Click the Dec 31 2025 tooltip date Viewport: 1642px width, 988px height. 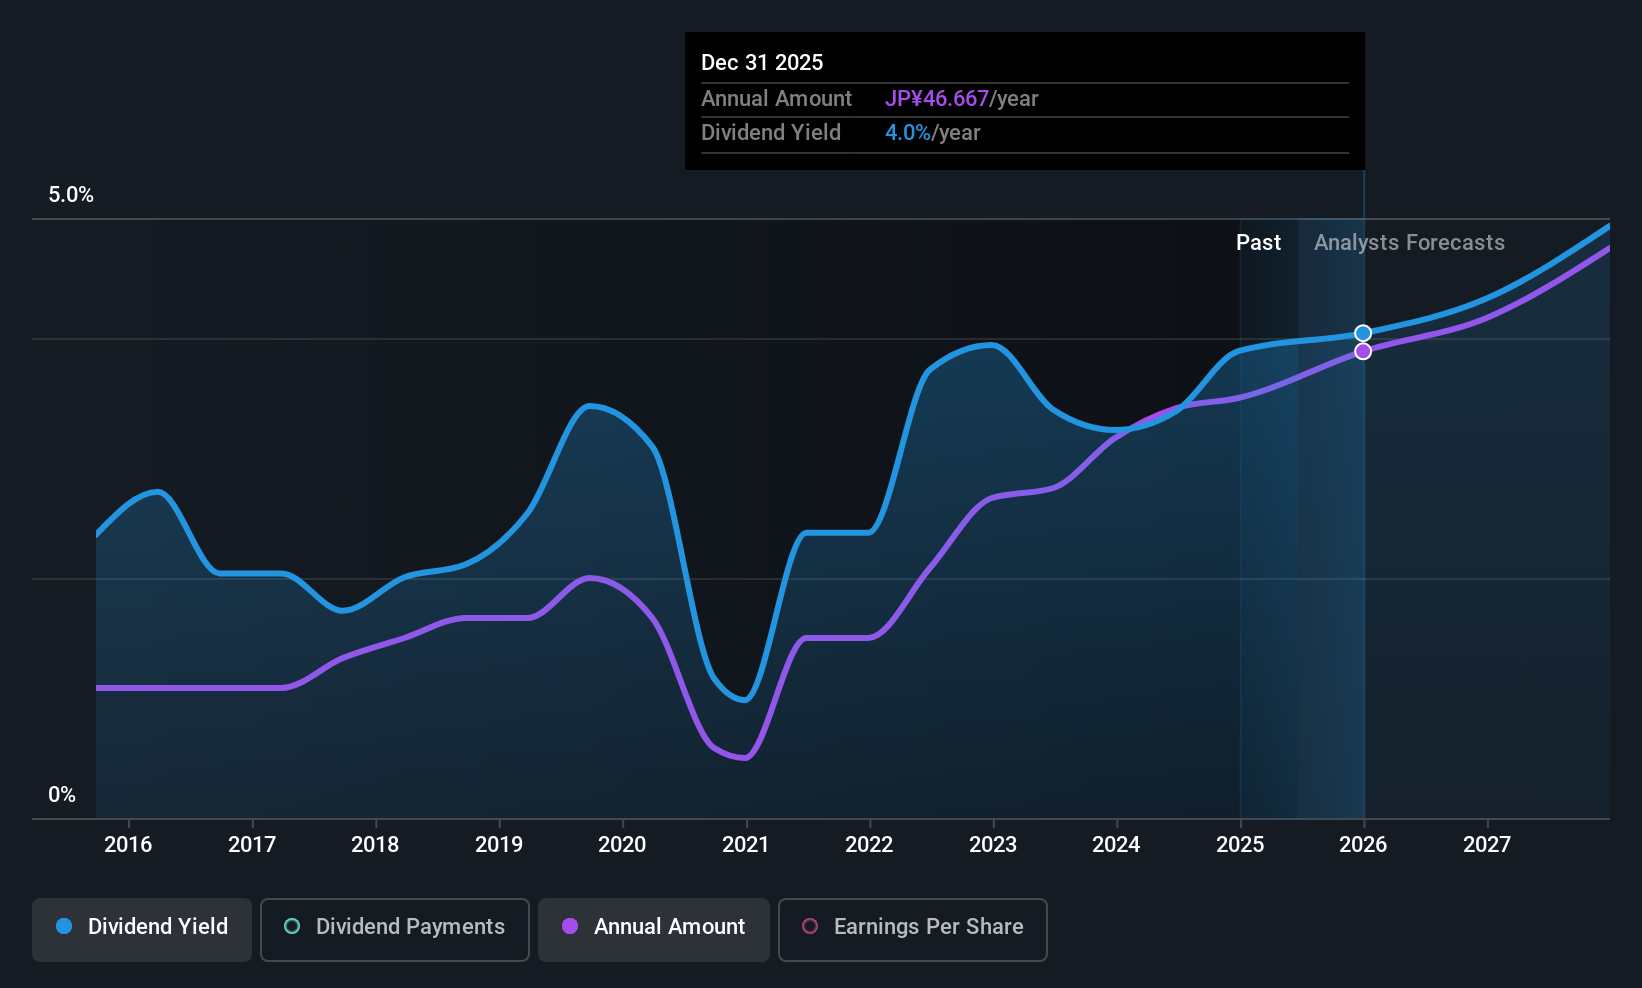[x=762, y=63]
